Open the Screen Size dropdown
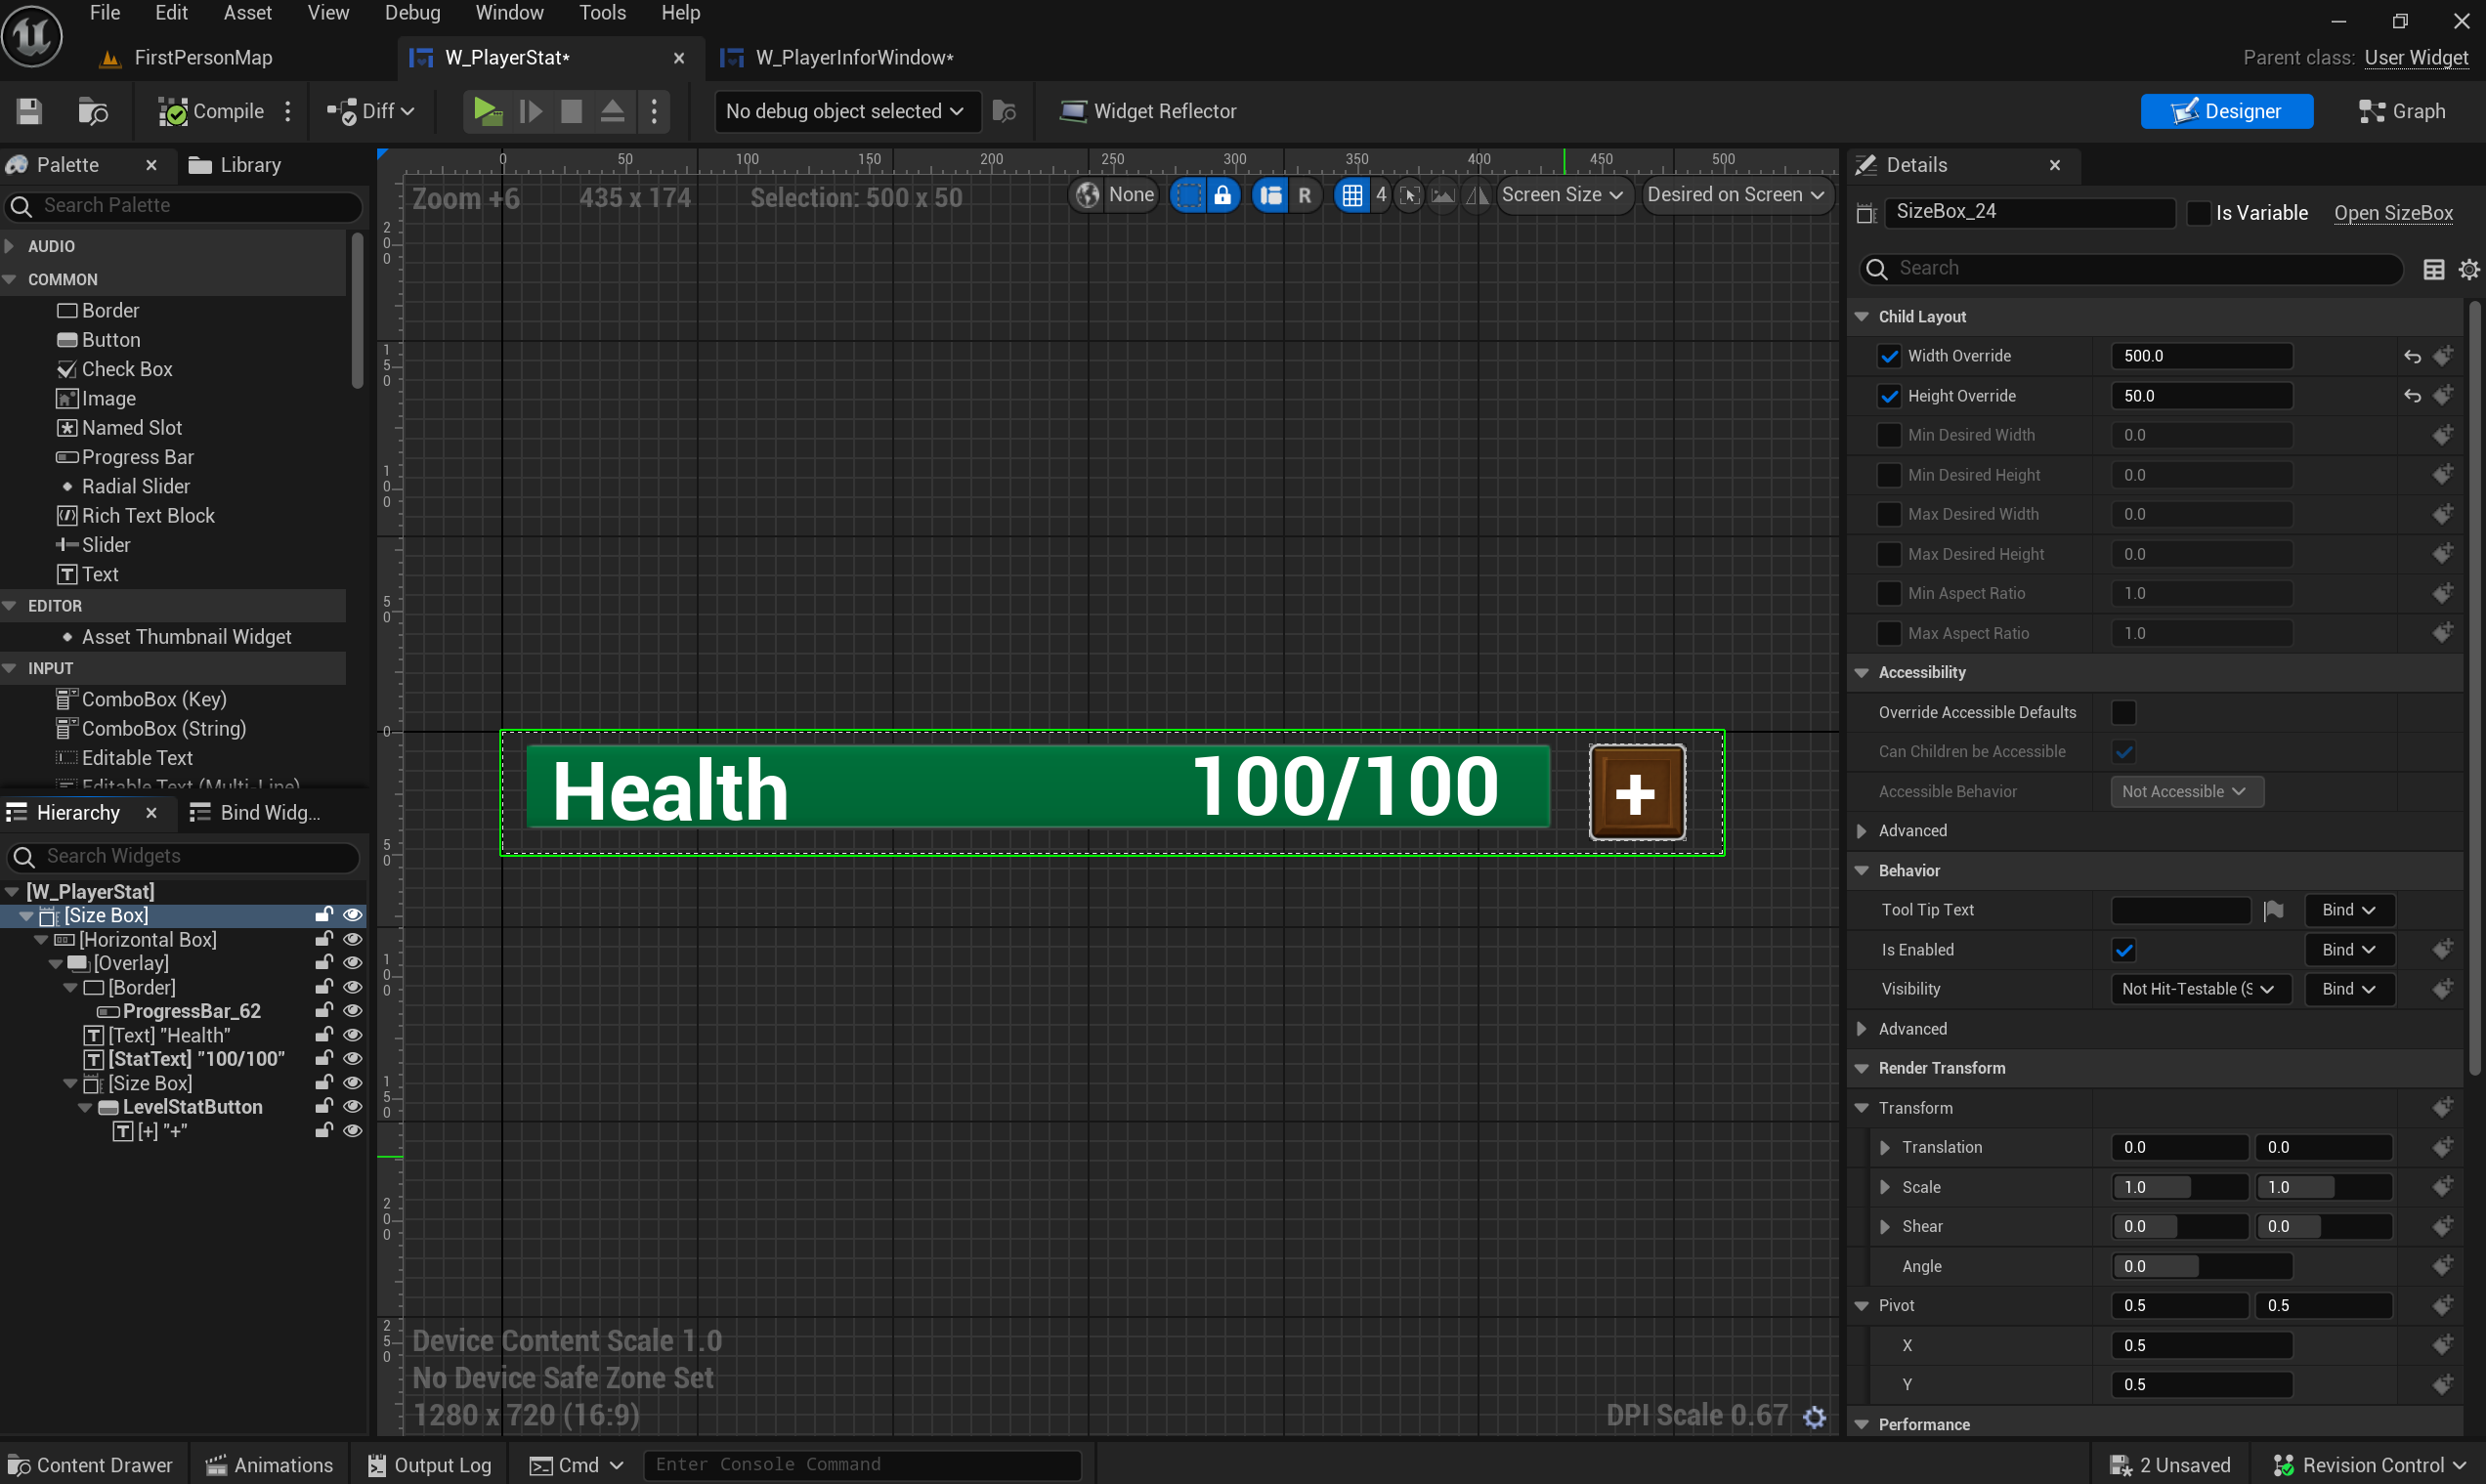The image size is (2486, 1484). coord(1562,195)
